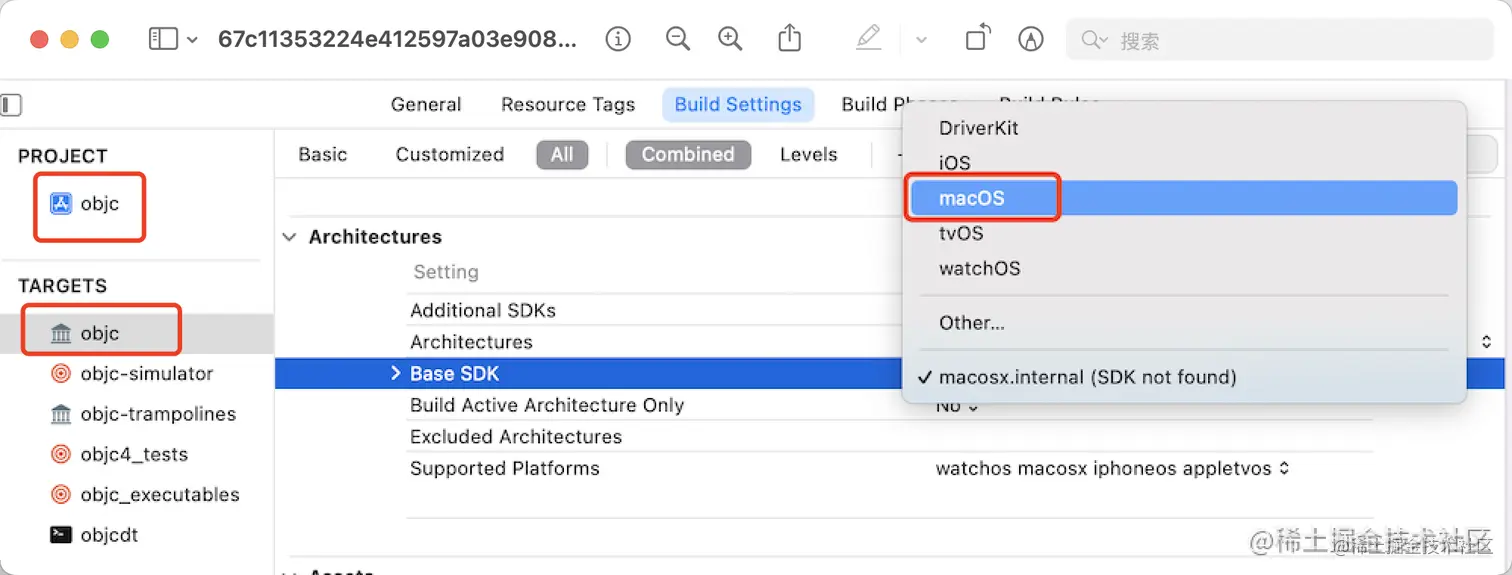
Task: Click the share icon
Action: tap(790, 39)
